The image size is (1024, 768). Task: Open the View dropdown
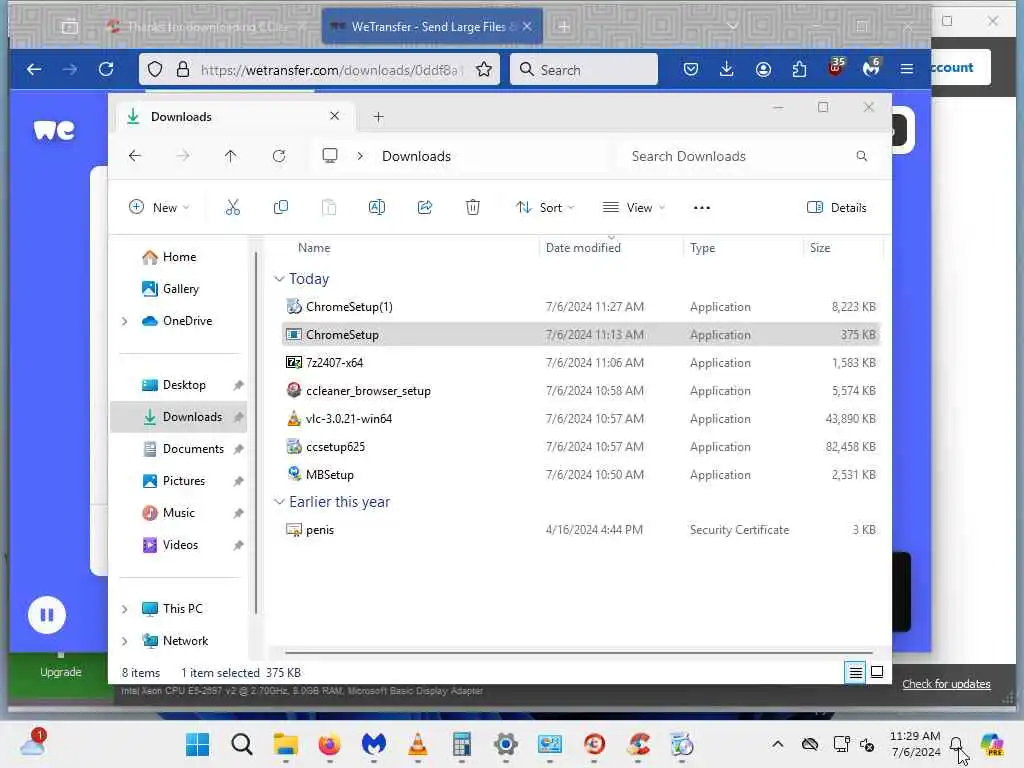click(633, 208)
